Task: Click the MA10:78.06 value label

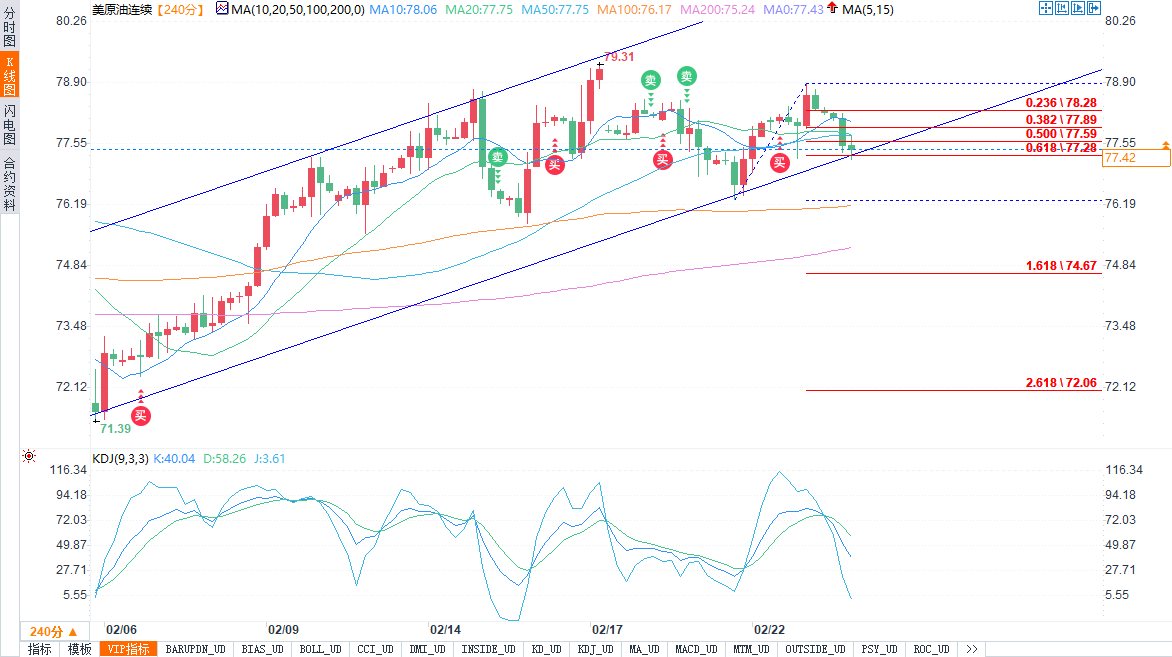Action: point(403,9)
